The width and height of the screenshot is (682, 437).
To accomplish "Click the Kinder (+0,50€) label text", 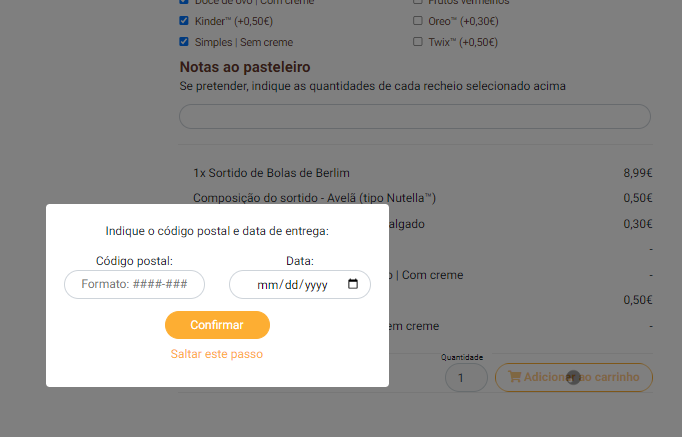I will pyautogui.click(x=234, y=21).
